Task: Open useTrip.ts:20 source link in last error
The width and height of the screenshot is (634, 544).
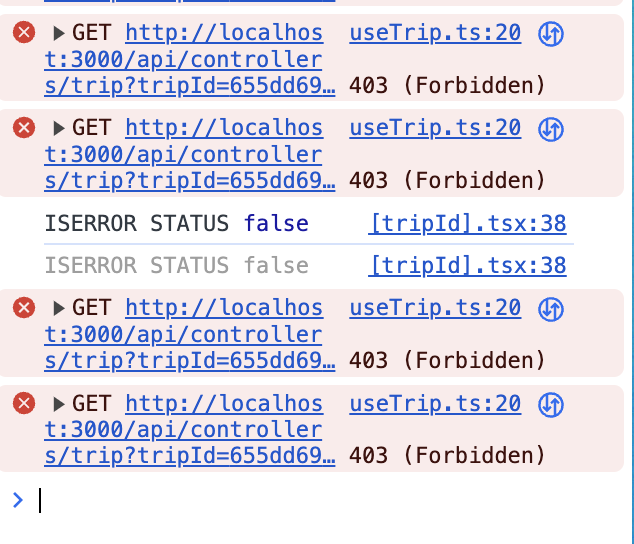Action: [x=435, y=404]
